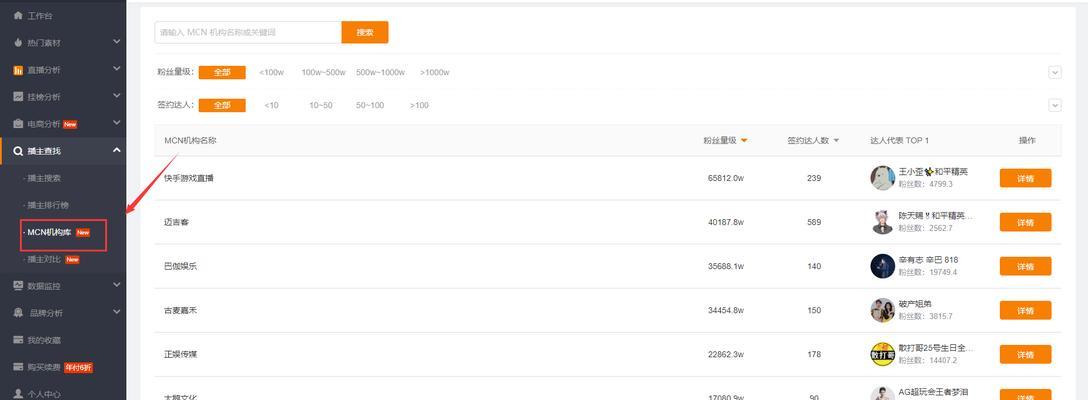Click the 电商分析 shopping bag icon
The height and width of the screenshot is (400, 1088).
pyautogui.click(x=18, y=124)
